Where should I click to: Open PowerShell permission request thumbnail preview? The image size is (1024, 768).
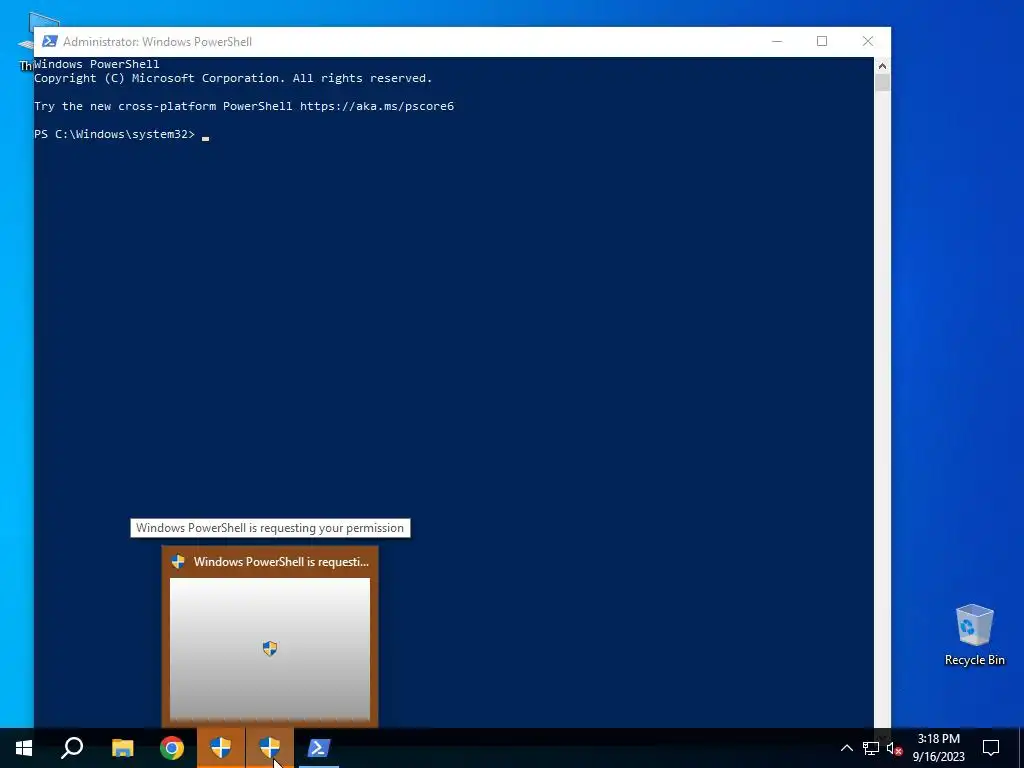click(270, 648)
